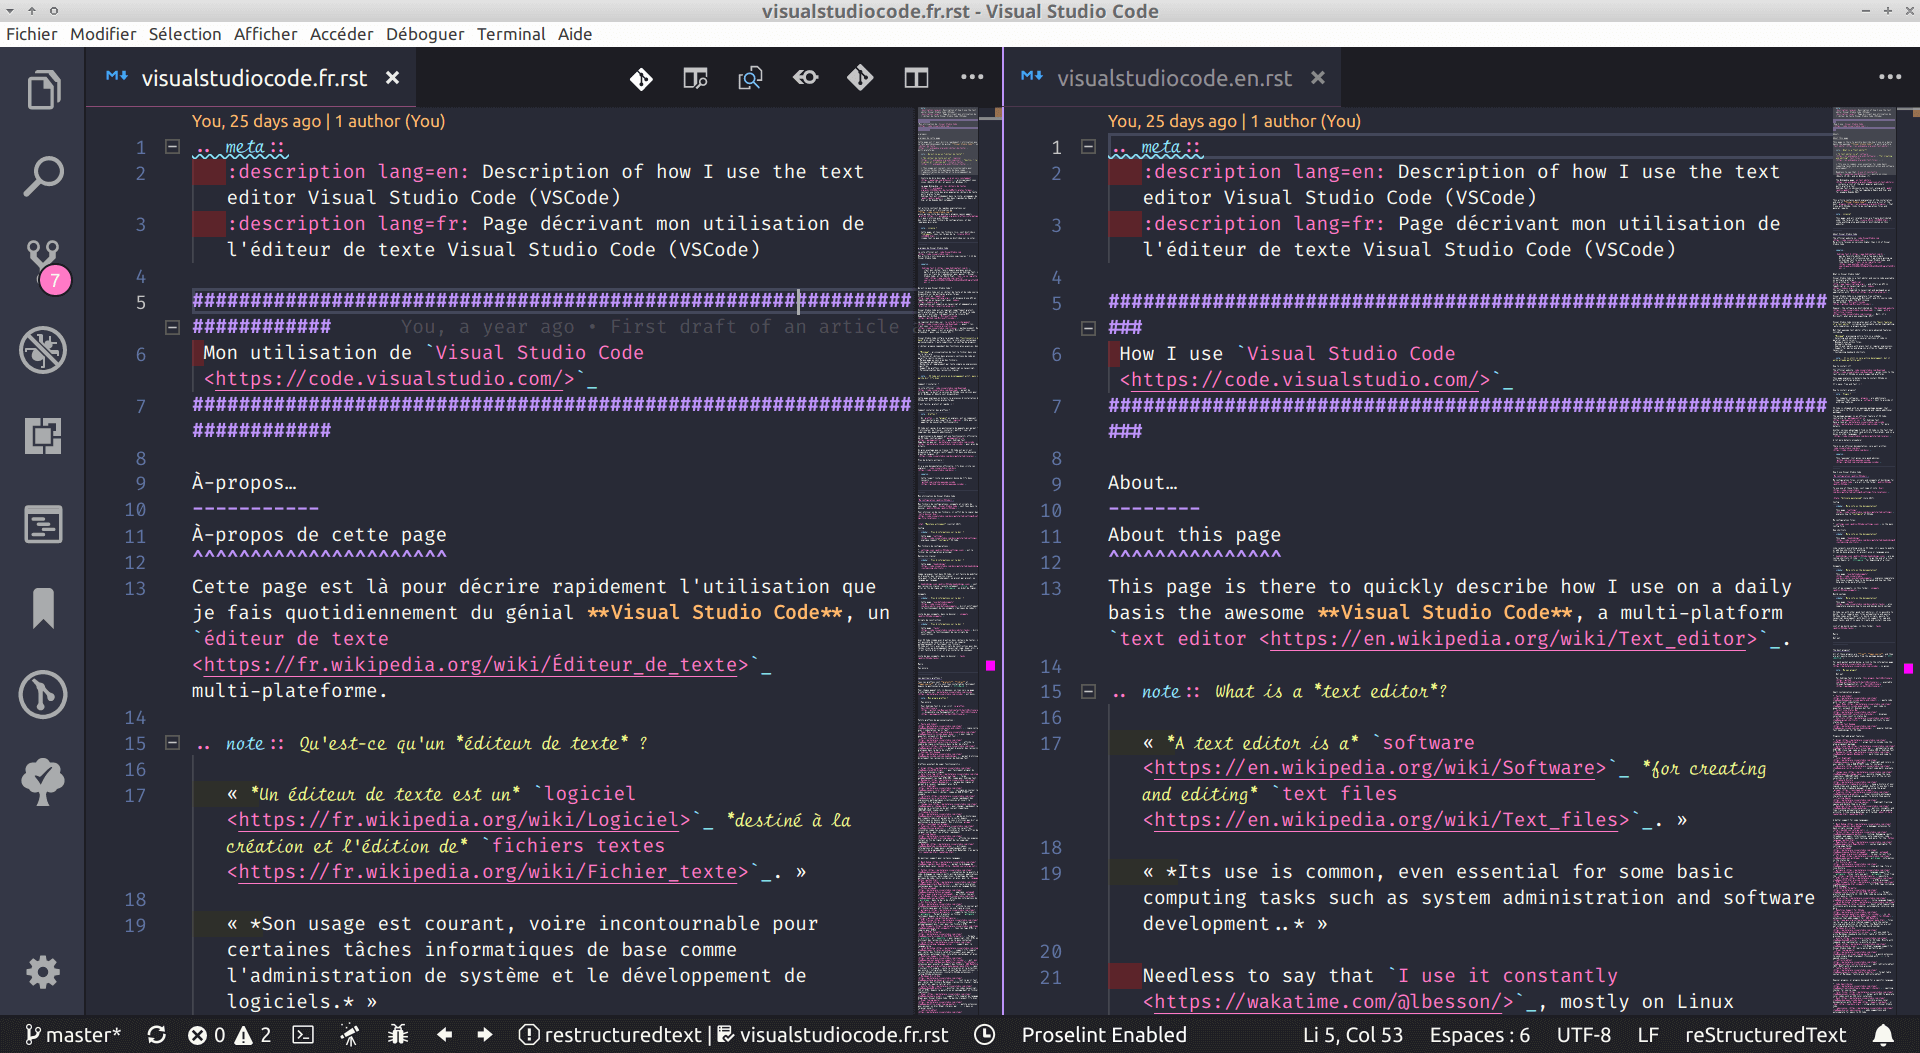Collapse the note block in English file
The image size is (1920, 1053).
1088,691
